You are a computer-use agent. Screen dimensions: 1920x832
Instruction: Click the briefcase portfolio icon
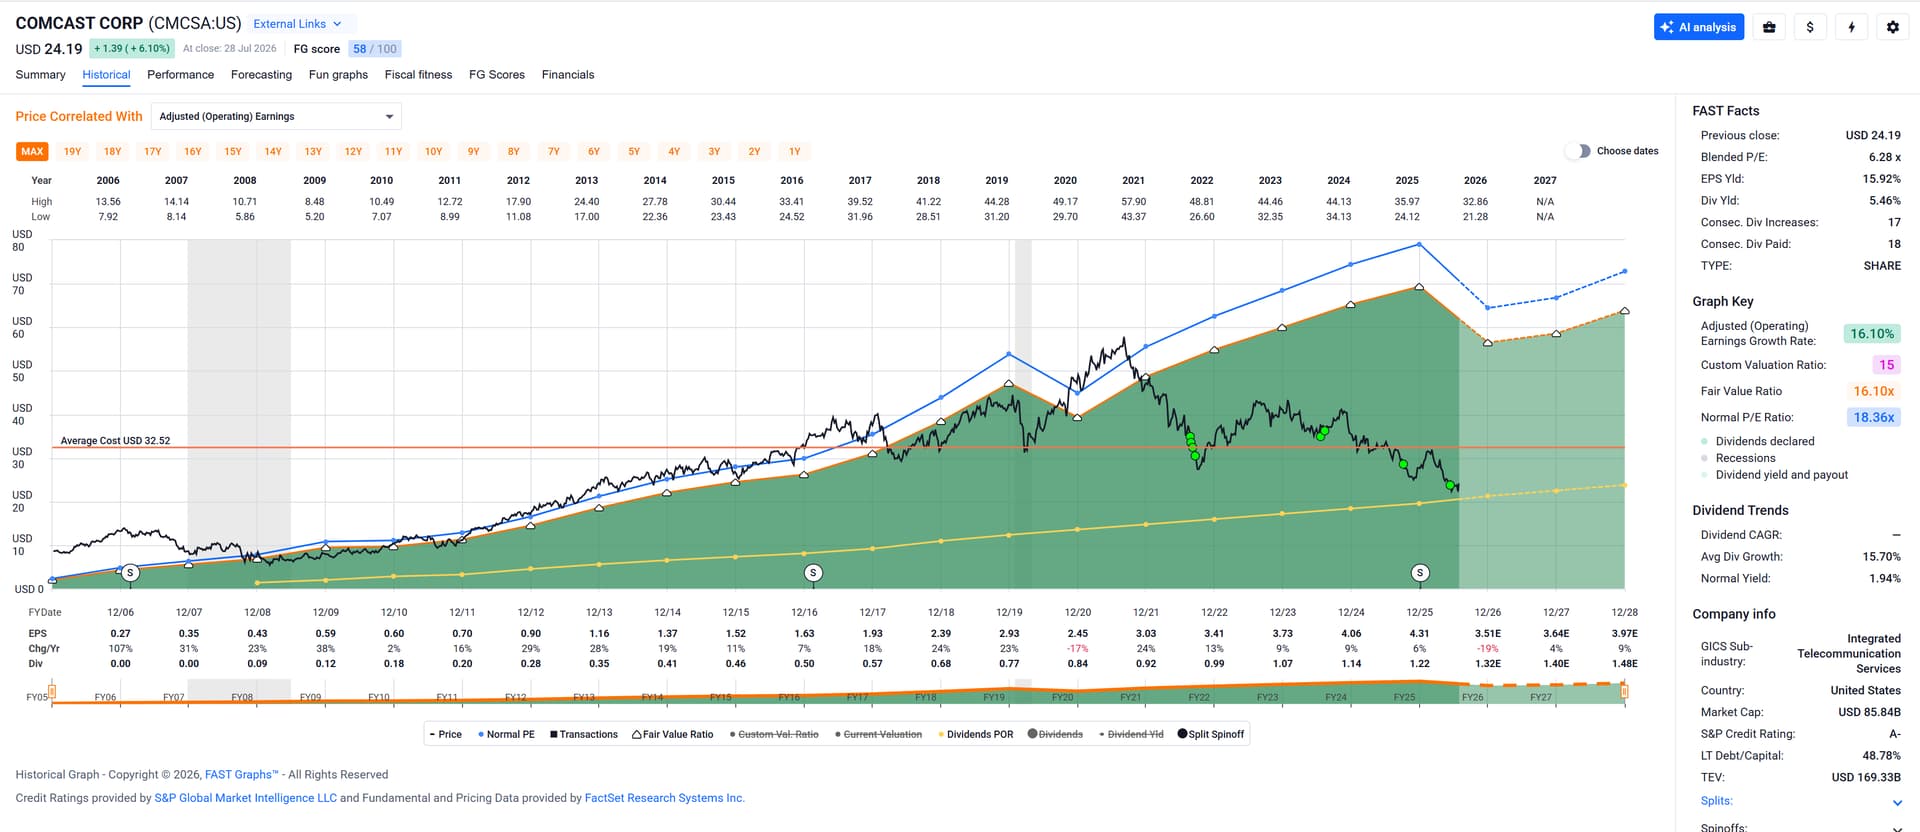(1769, 27)
